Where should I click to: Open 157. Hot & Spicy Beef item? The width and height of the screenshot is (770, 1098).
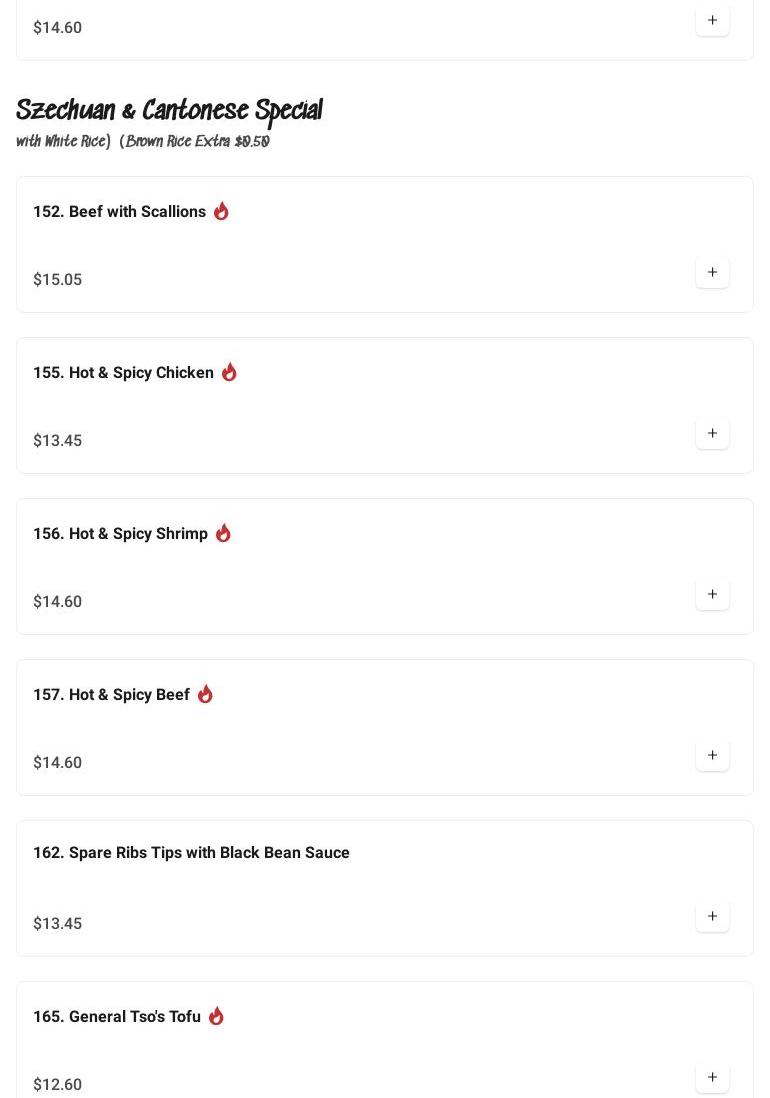[111, 695]
